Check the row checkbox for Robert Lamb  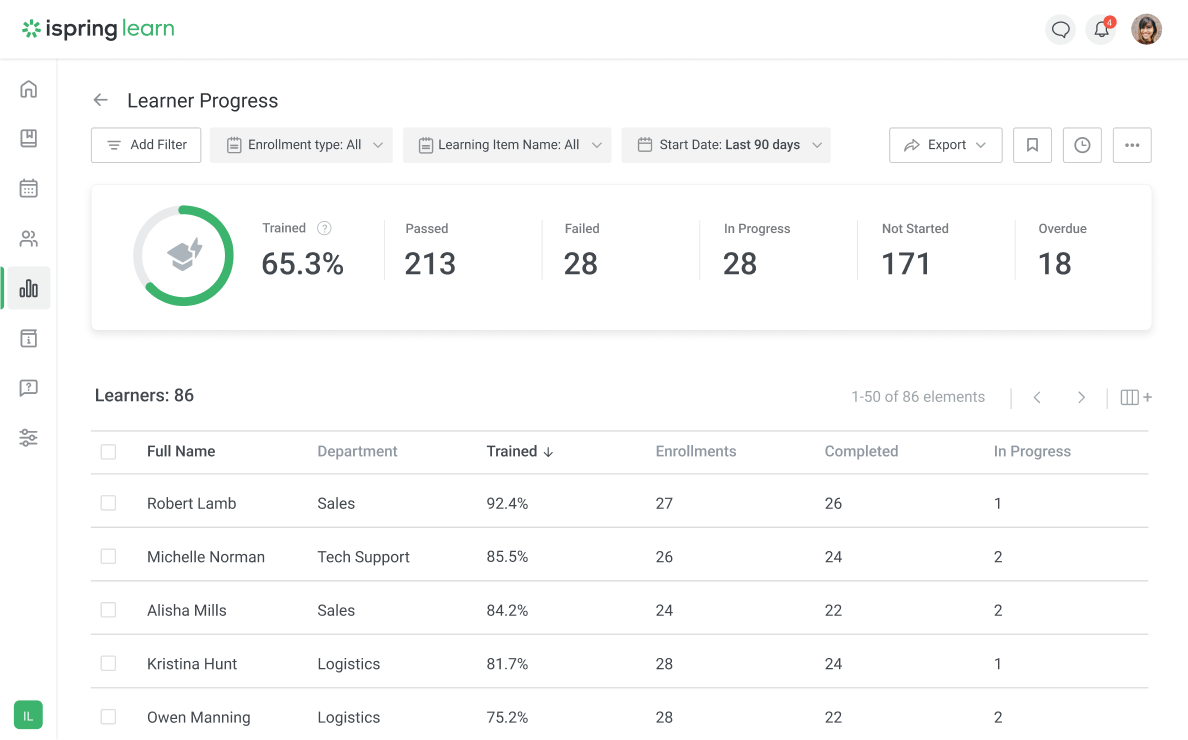tap(108, 503)
